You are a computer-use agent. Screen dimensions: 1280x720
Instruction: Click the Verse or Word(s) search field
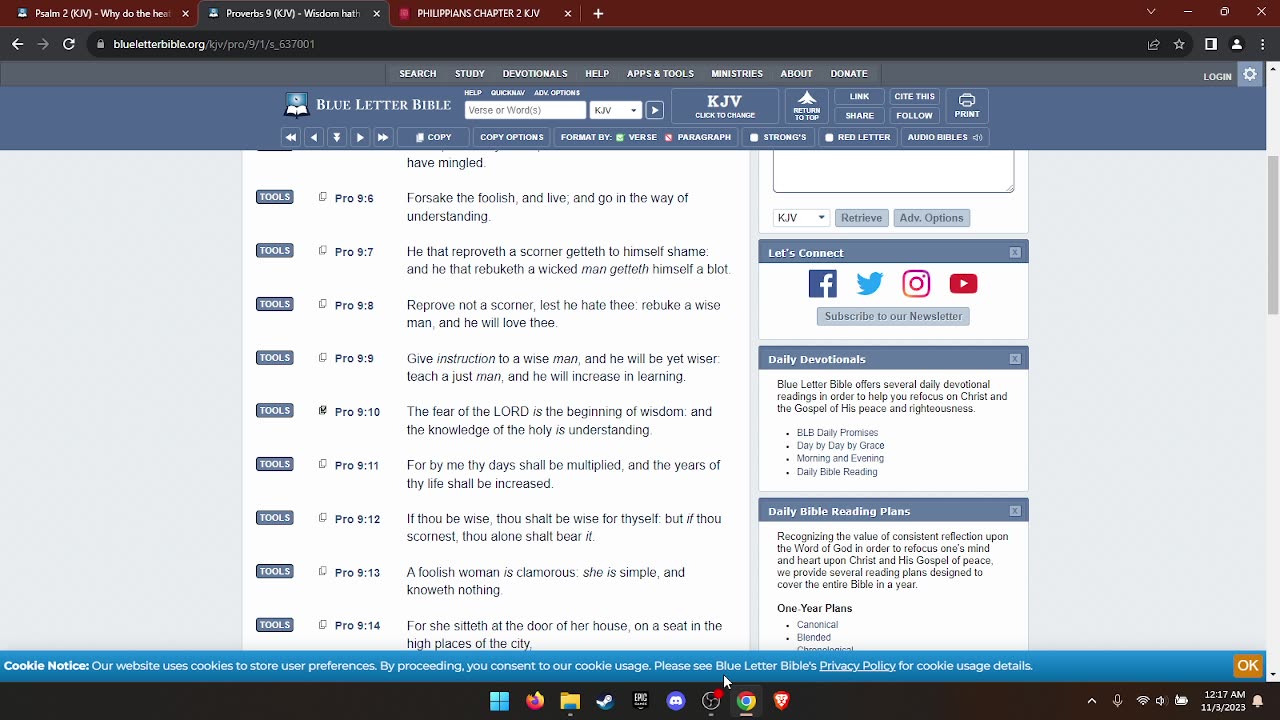pyautogui.click(x=525, y=110)
